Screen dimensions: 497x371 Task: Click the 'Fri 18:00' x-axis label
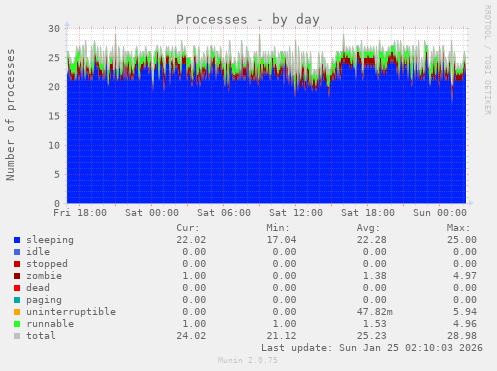pos(80,213)
